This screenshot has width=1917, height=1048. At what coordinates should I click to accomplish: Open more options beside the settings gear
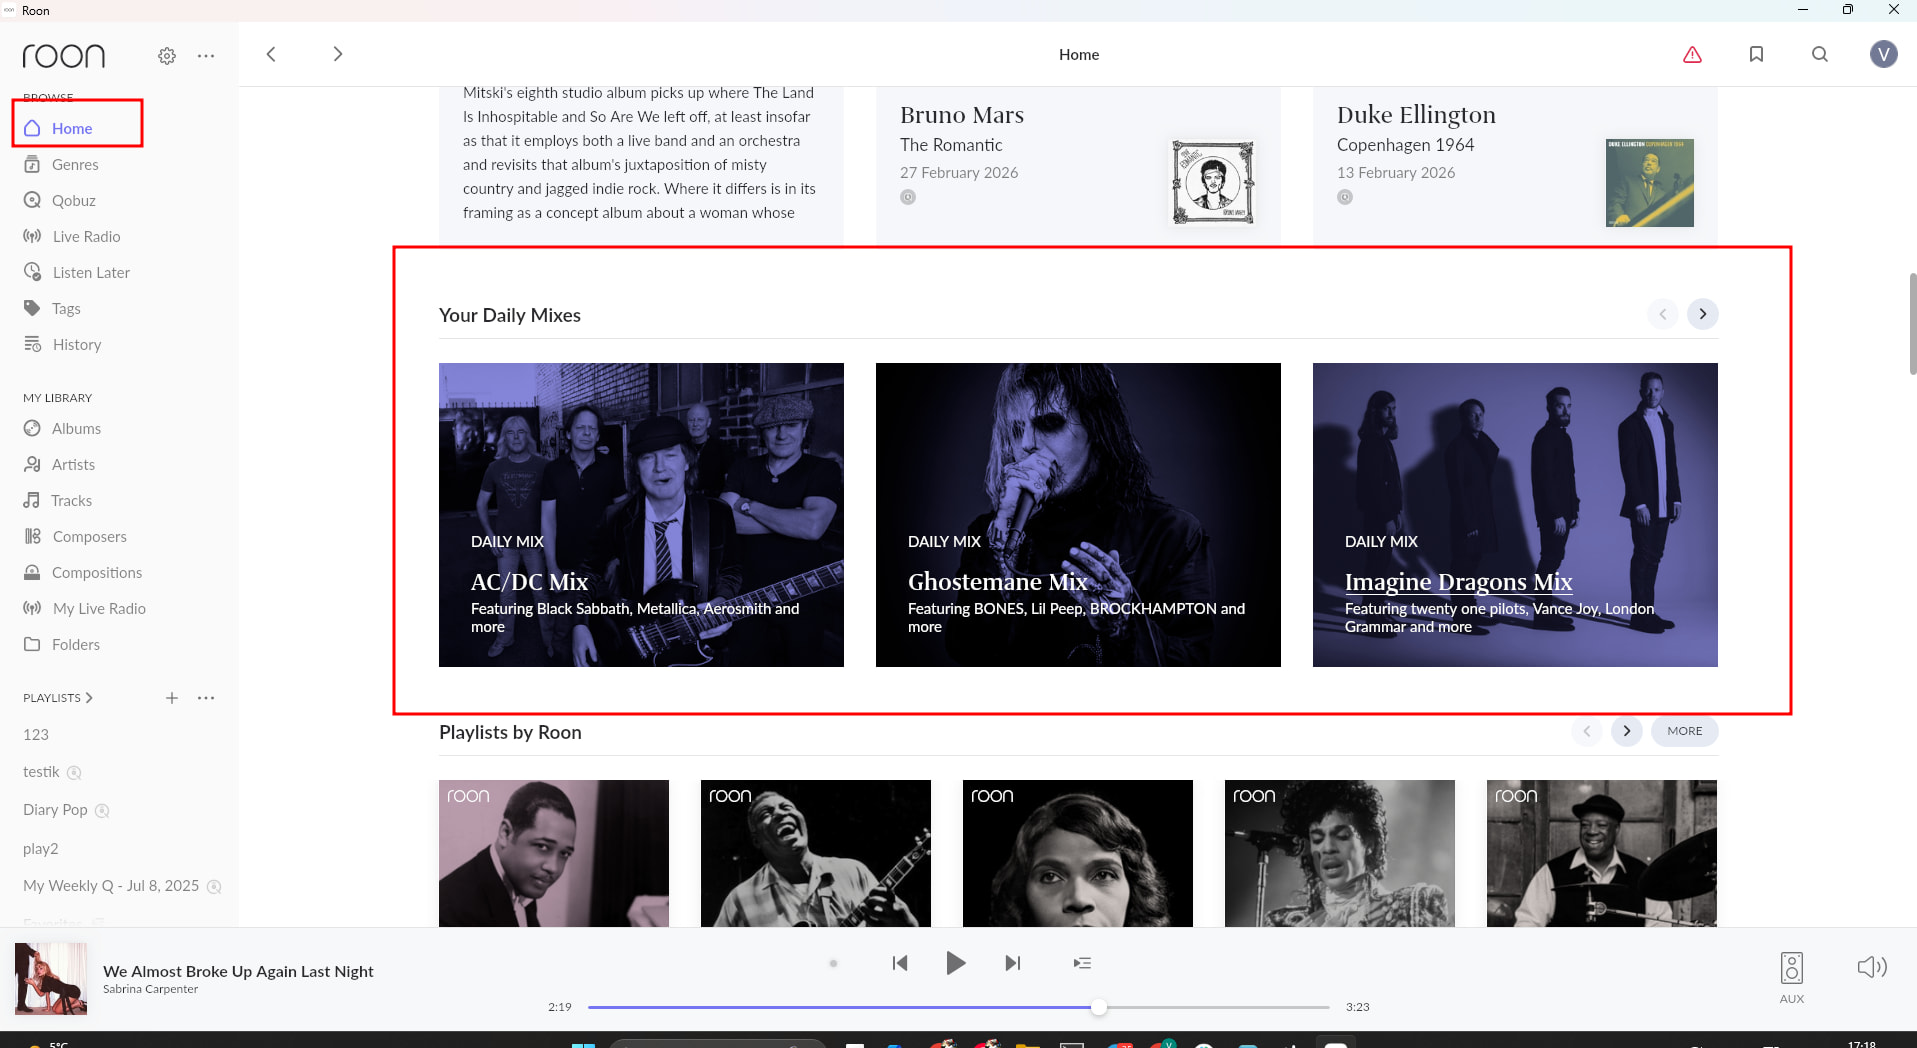click(x=206, y=56)
